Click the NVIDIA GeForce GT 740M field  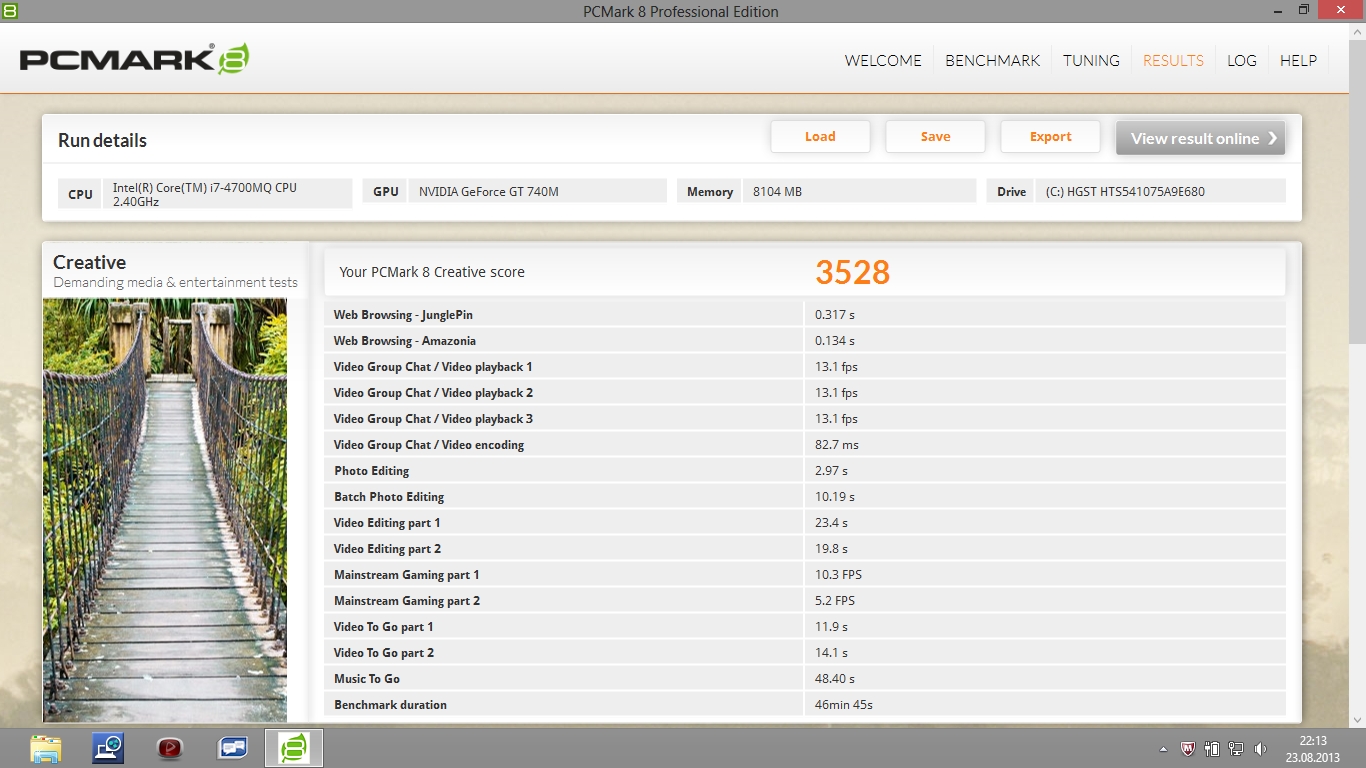(537, 191)
